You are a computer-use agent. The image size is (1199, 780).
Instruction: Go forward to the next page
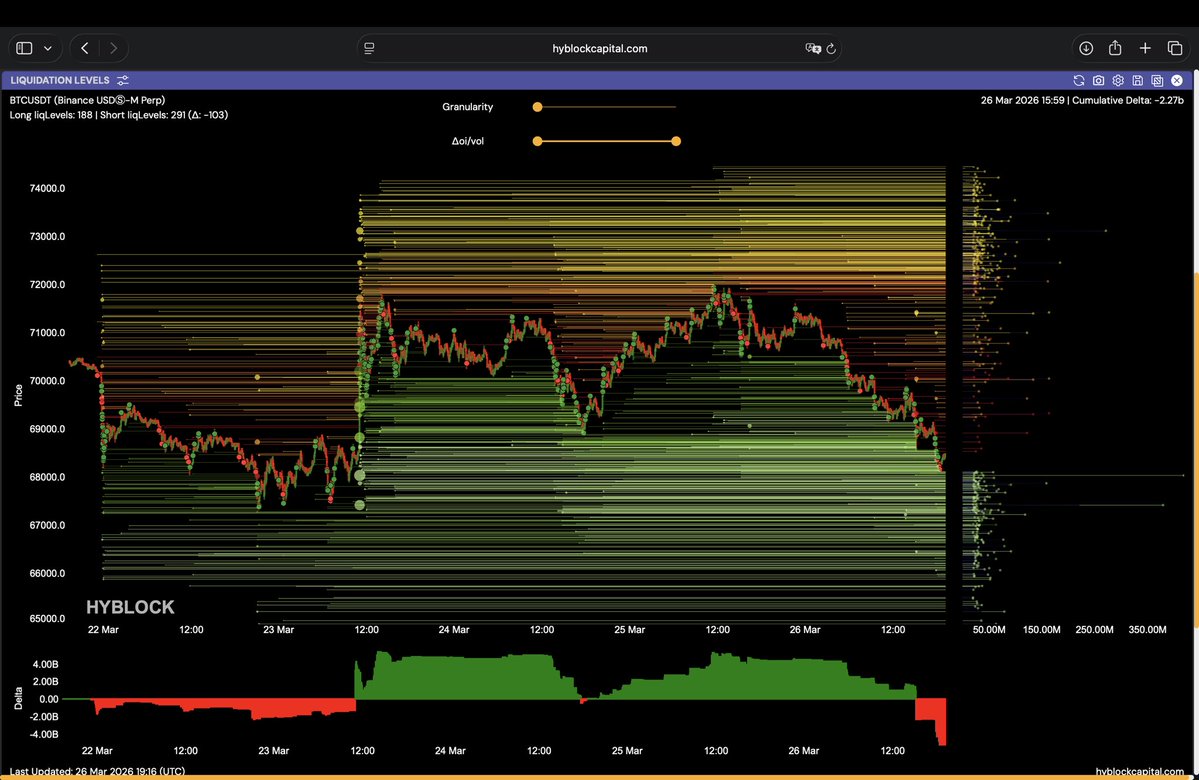[x=113, y=48]
